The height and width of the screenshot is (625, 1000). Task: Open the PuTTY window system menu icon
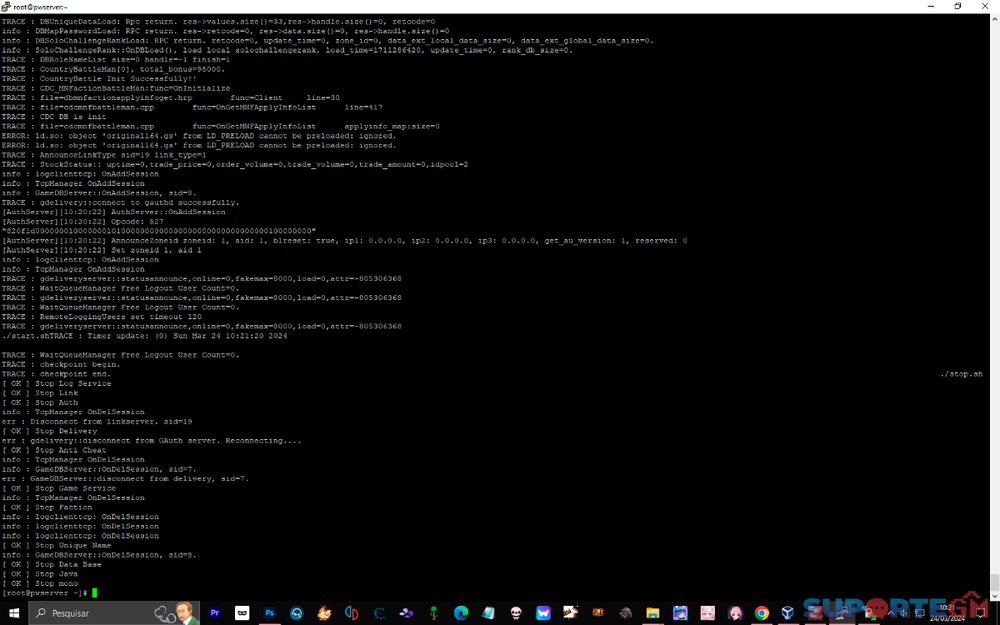[x=7, y=6]
